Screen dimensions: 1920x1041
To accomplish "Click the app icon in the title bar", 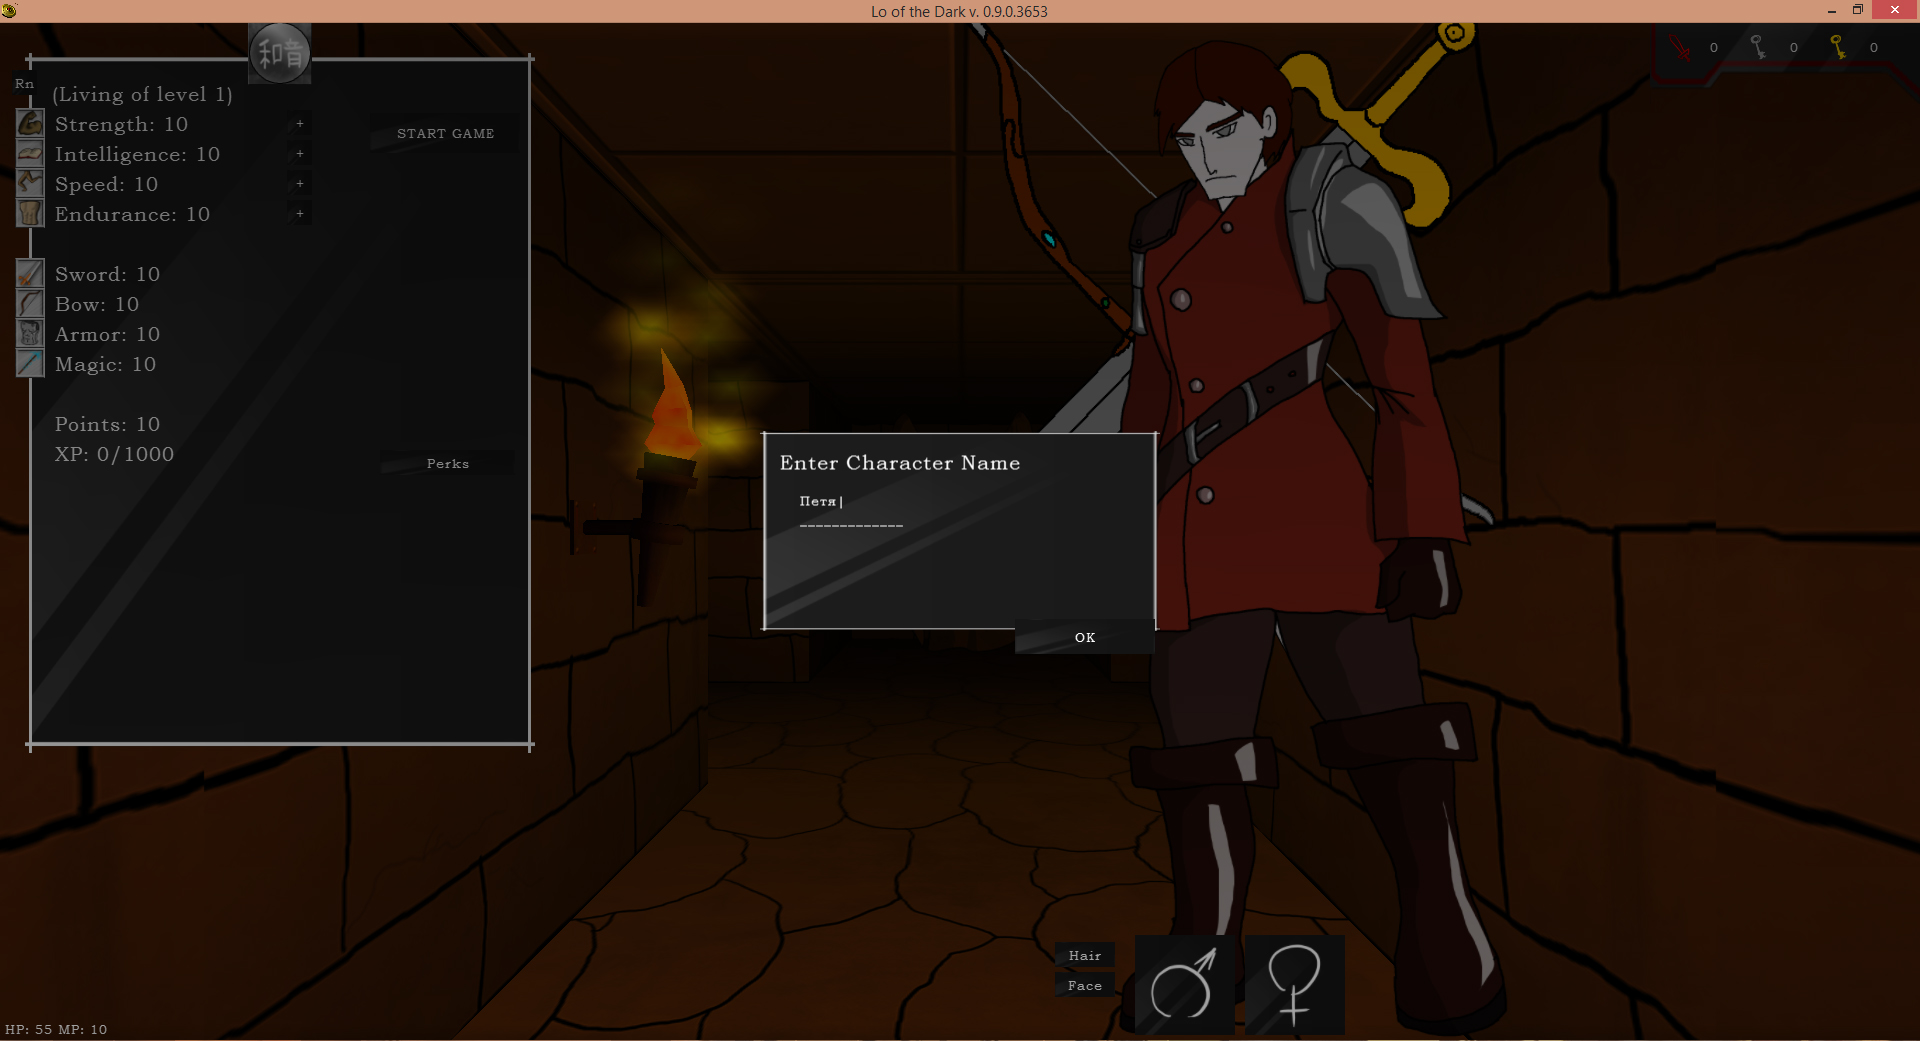I will coord(9,11).
